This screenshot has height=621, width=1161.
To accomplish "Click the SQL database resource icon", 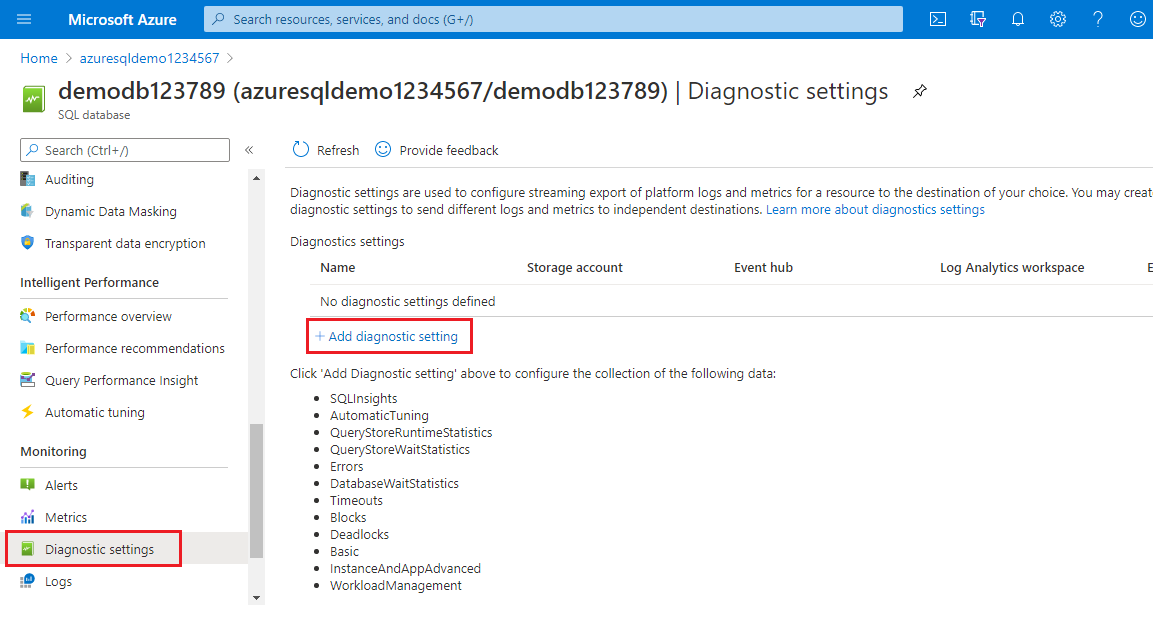I will click(33, 99).
